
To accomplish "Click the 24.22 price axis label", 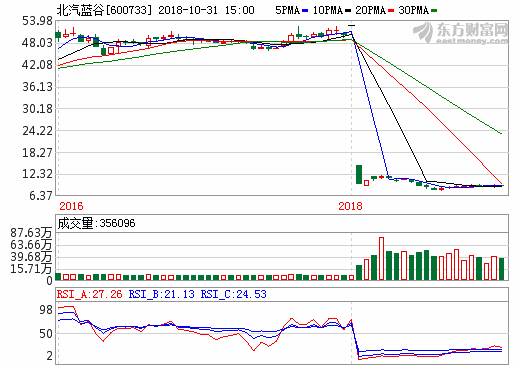I will (37, 131).
